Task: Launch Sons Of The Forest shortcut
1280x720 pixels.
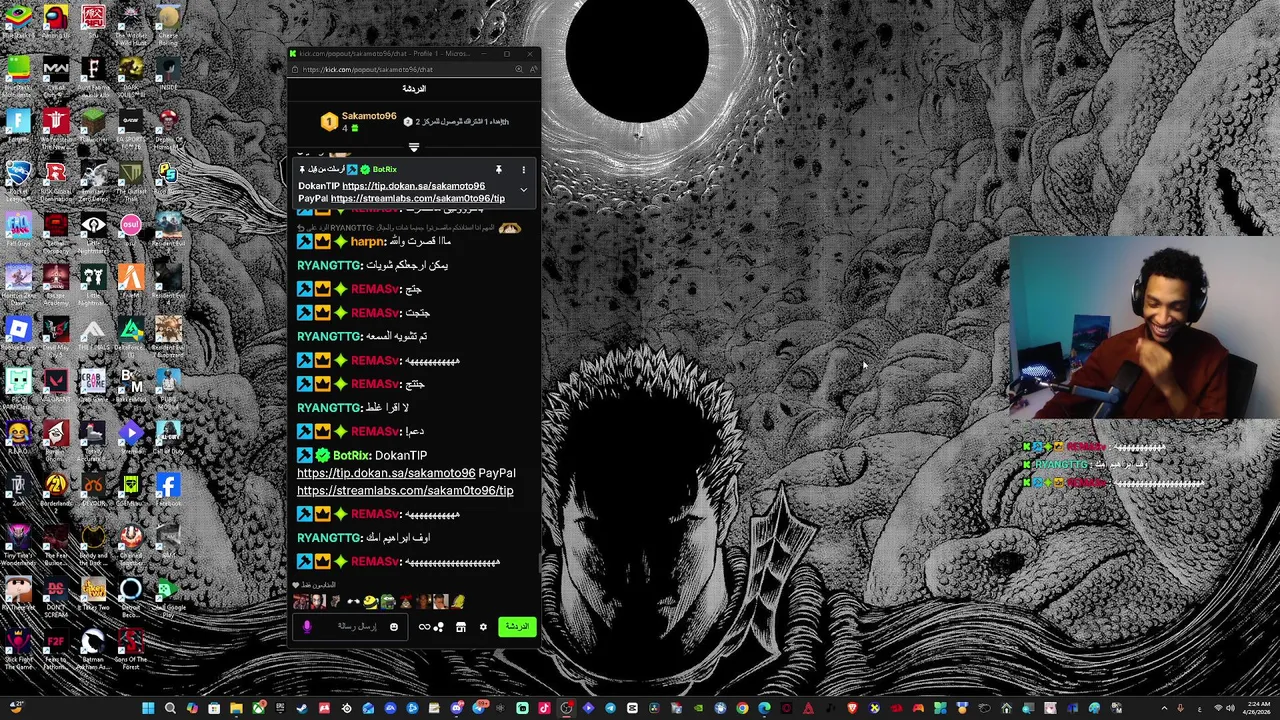Action: pos(131,650)
